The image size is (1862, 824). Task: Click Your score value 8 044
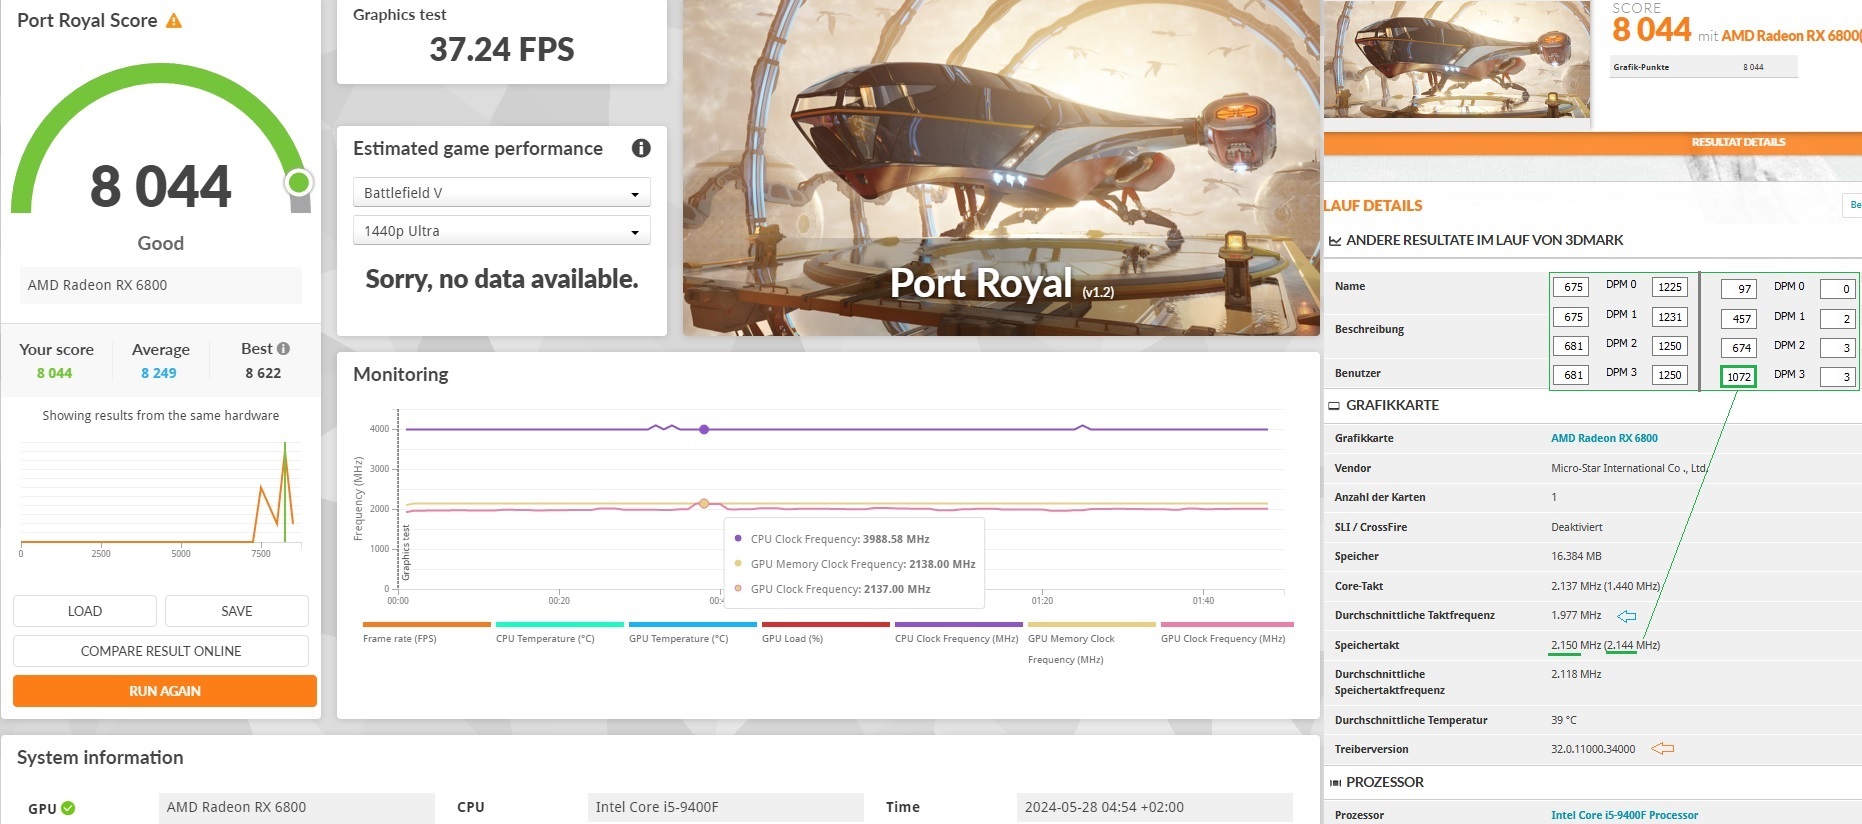tap(54, 373)
